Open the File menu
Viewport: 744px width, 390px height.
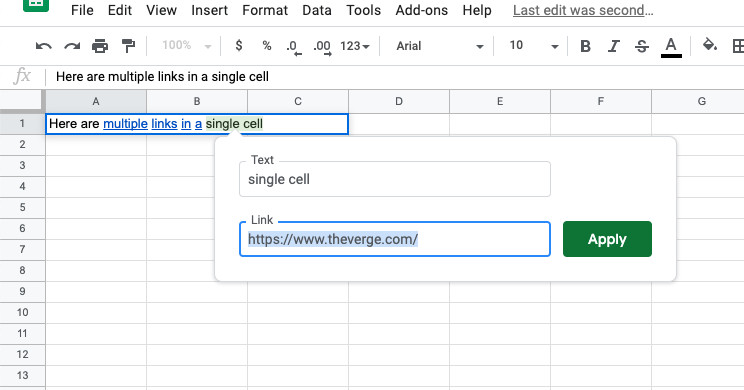coord(82,10)
